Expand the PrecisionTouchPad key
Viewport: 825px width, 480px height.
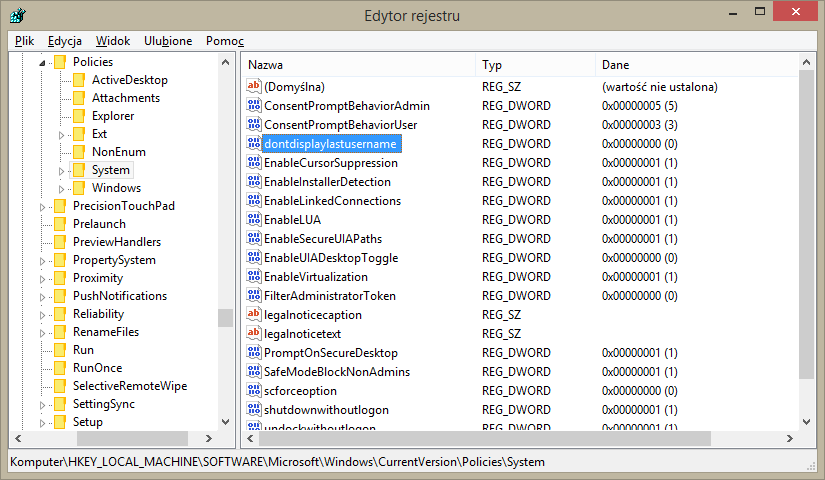coord(42,207)
